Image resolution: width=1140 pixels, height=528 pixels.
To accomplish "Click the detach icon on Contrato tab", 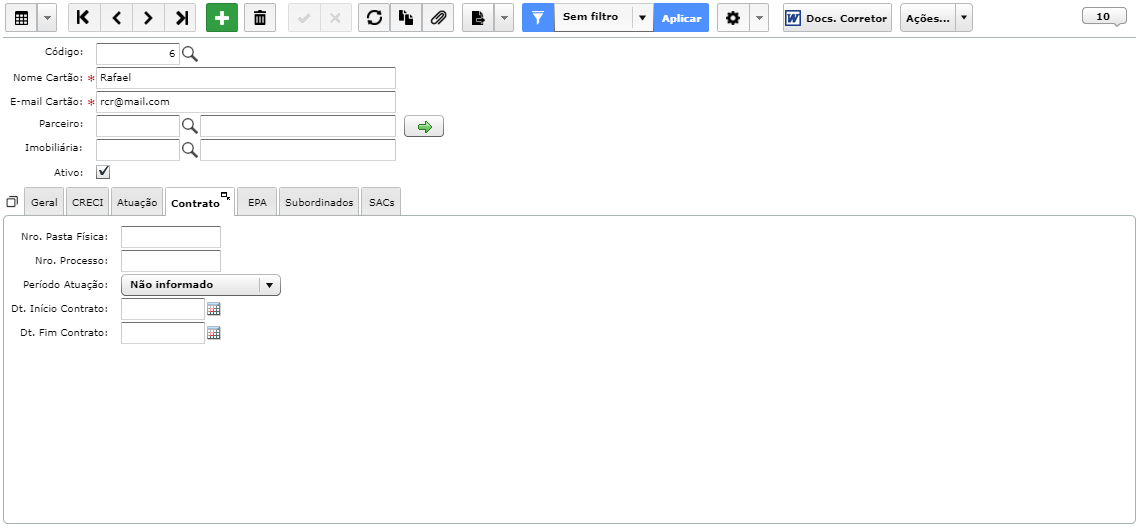I will [225, 196].
